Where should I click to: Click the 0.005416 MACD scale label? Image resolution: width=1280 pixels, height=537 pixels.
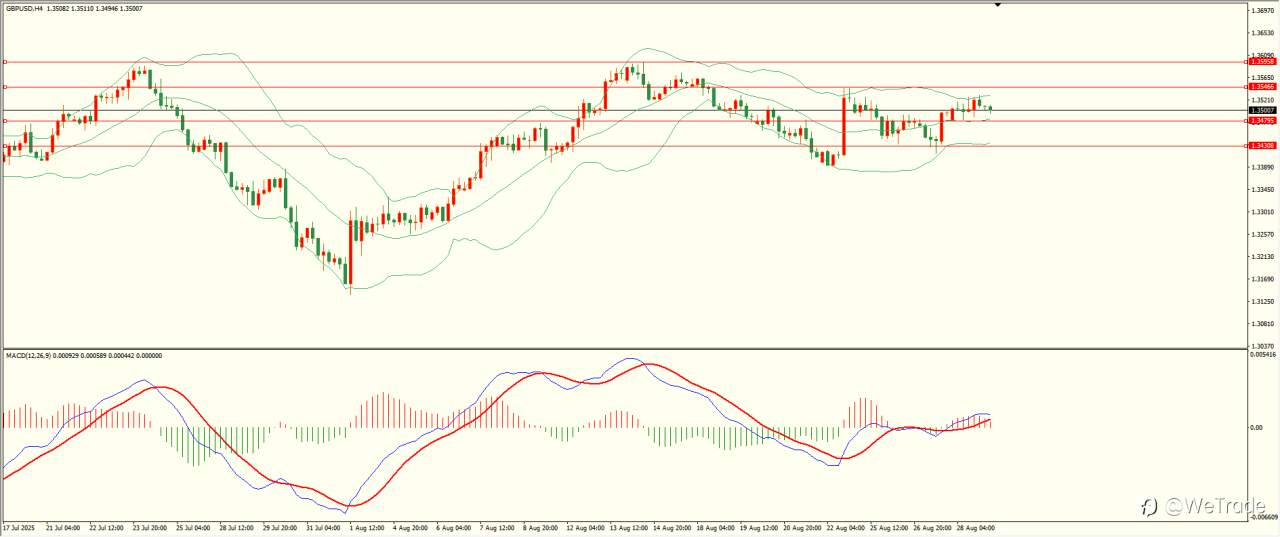(1263, 354)
